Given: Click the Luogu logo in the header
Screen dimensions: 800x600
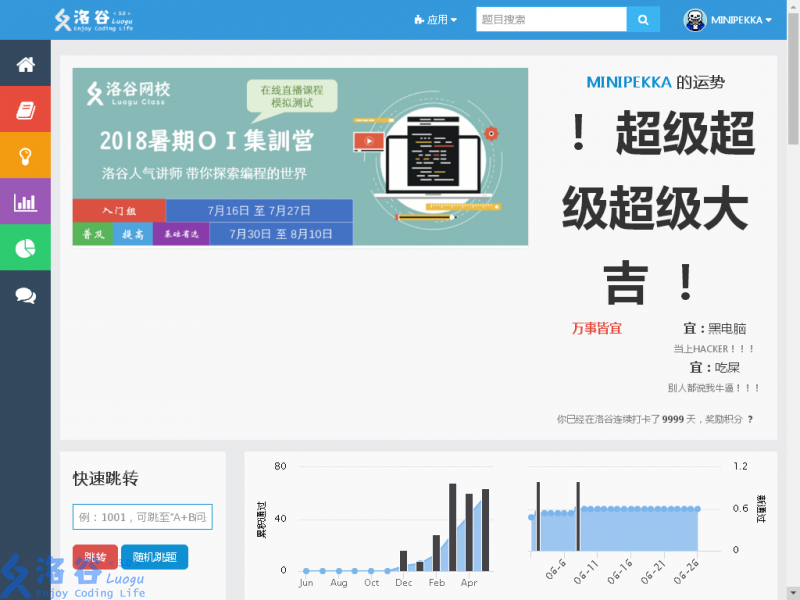Looking at the screenshot, I should (x=94, y=20).
